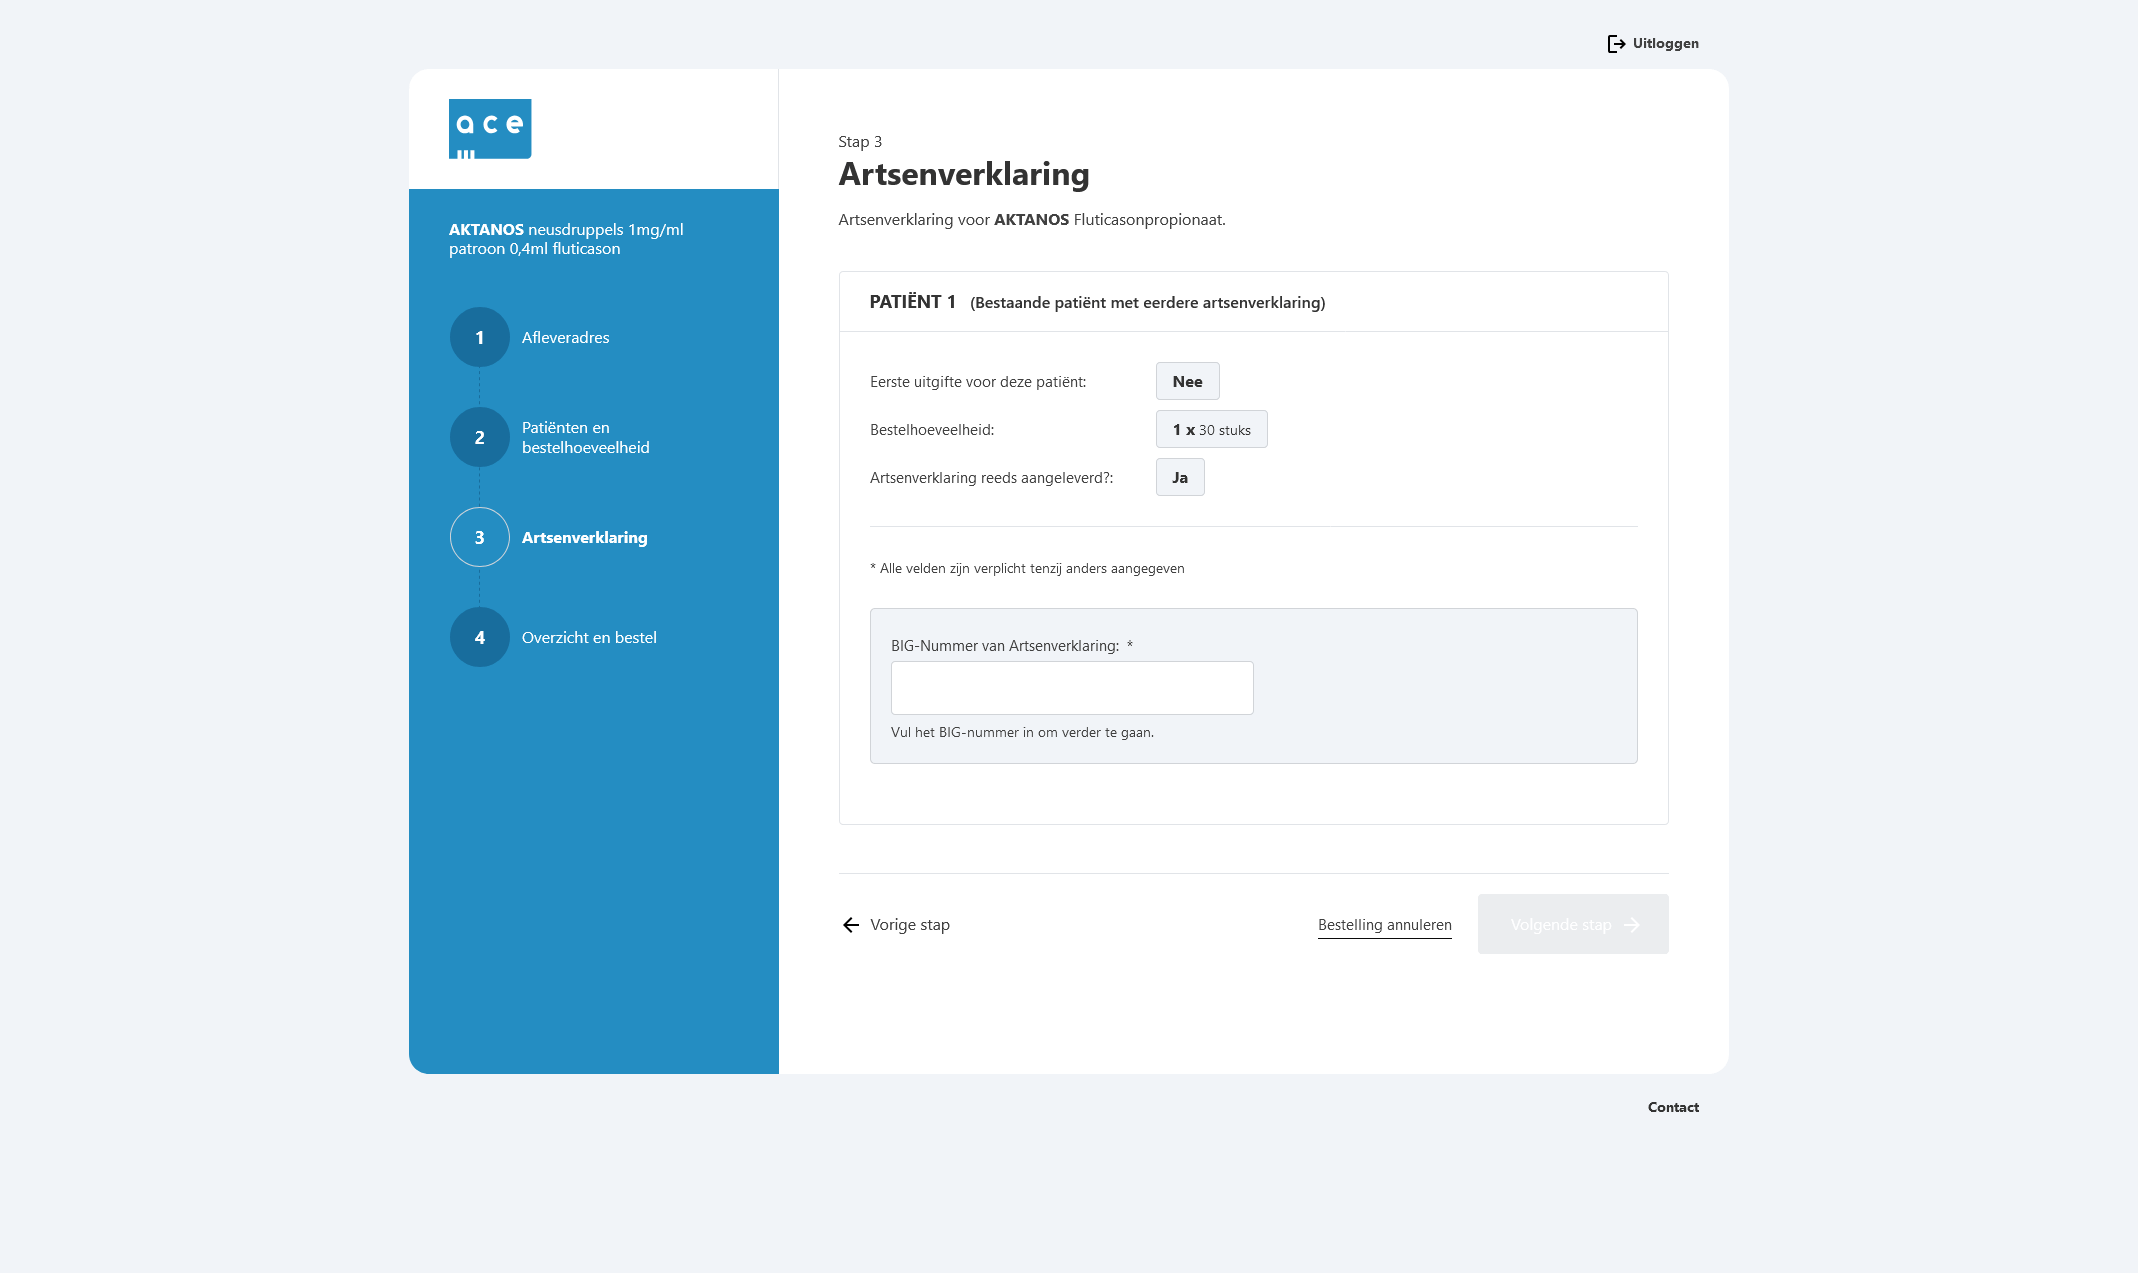The width and height of the screenshot is (2138, 1273).
Task: Click the Nee value badge
Action: click(x=1187, y=382)
